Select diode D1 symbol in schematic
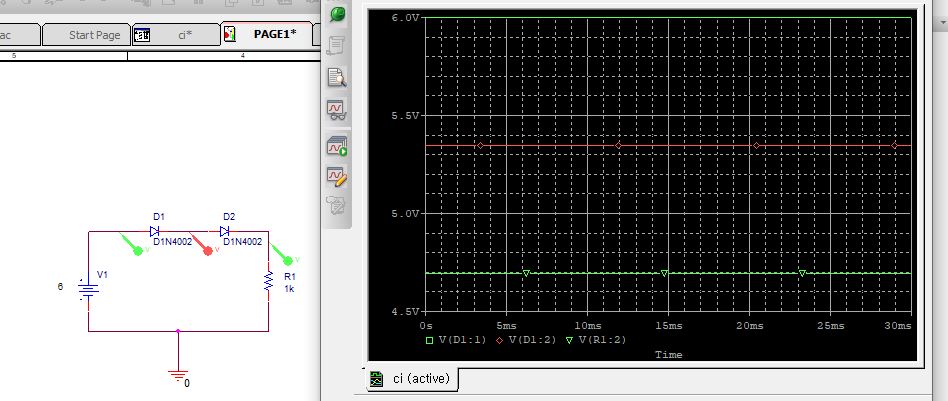This screenshot has width=948, height=401. (155, 231)
